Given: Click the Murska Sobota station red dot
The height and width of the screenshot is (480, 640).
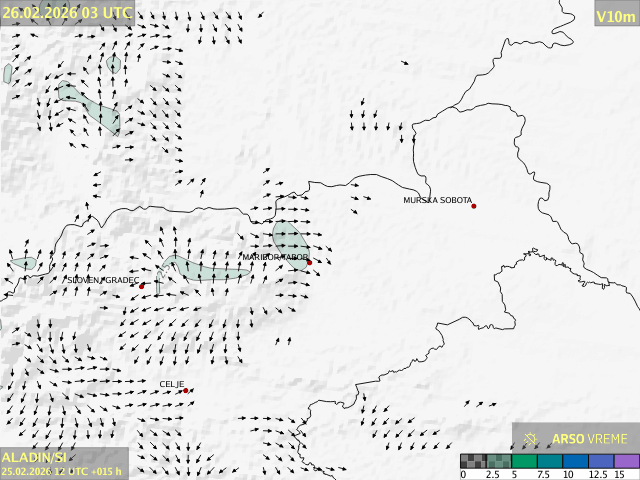Looking at the screenshot, I should pyautogui.click(x=474, y=206).
